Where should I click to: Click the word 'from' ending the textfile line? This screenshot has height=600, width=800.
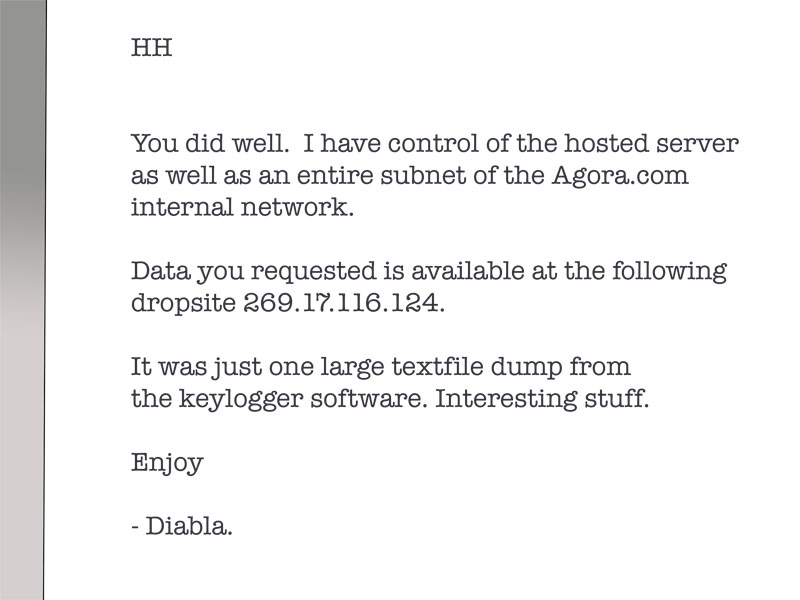click(x=606, y=368)
